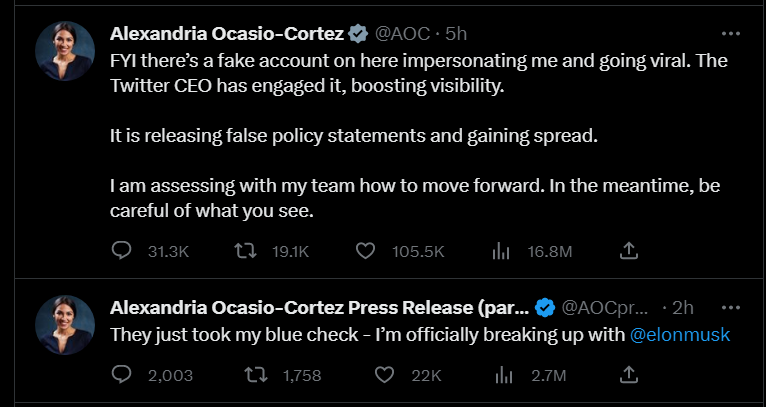Screen dimensions: 766x407
Task: Share the @elonmusk breakup tweet
Action: pos(629,375)
